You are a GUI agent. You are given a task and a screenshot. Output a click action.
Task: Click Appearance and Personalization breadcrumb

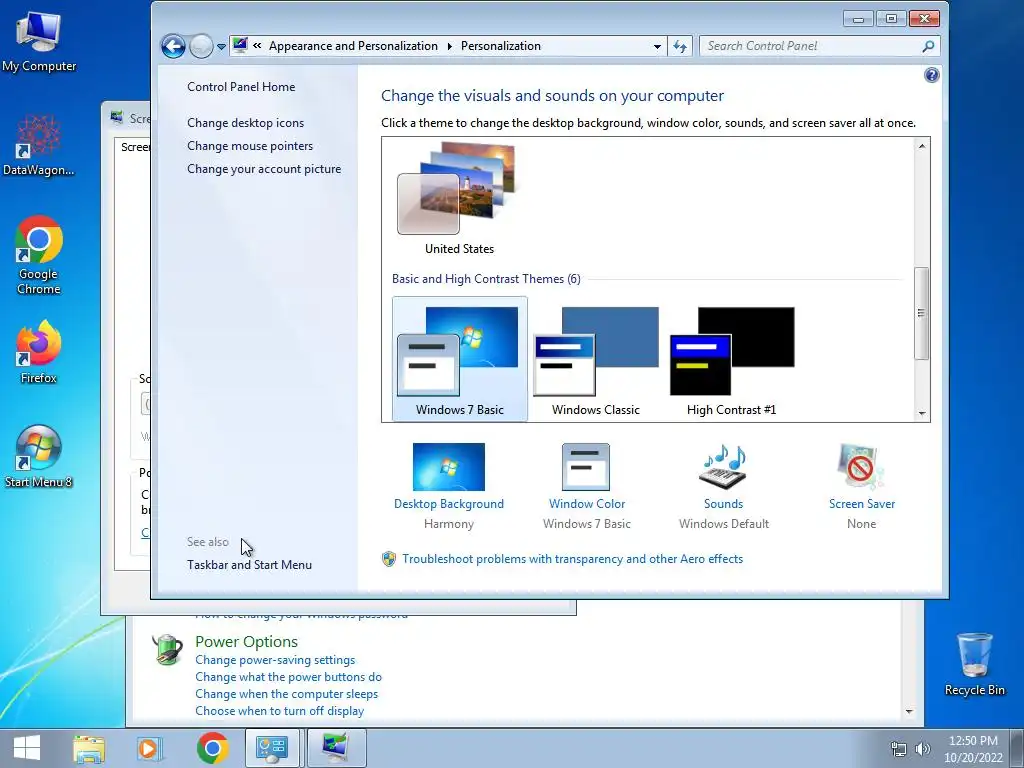click(353, 46)
